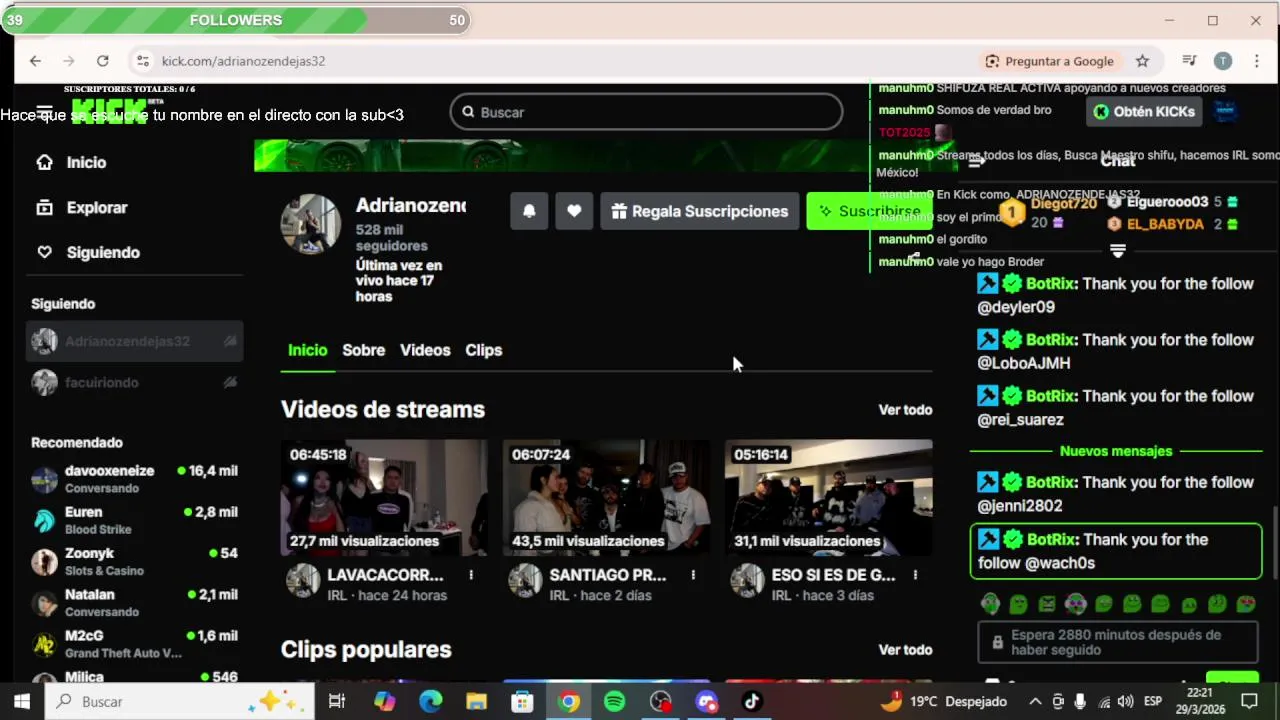This screenshot has width=1280, height=720.
Task: Open File Explorer from the taskbar
Action: tap(476, 702)
